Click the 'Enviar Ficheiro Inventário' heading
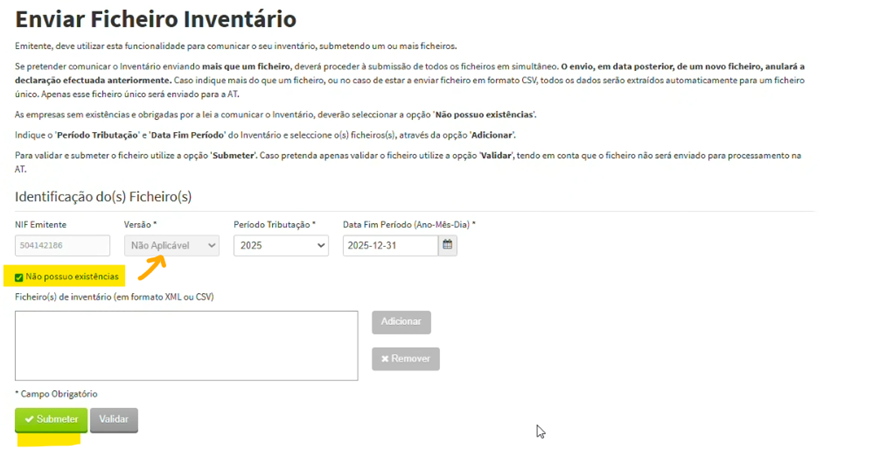This screenshot has height=449, width=872. pos(156,19)
